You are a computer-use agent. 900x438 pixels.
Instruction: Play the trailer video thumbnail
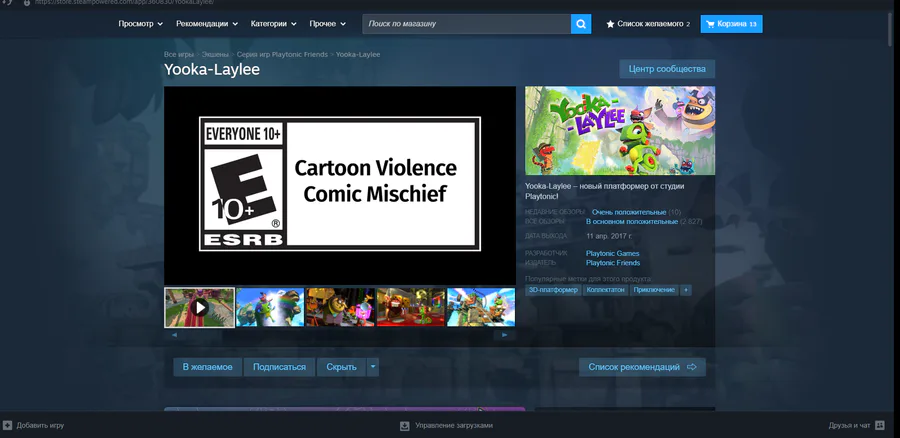tap(199, 308)
